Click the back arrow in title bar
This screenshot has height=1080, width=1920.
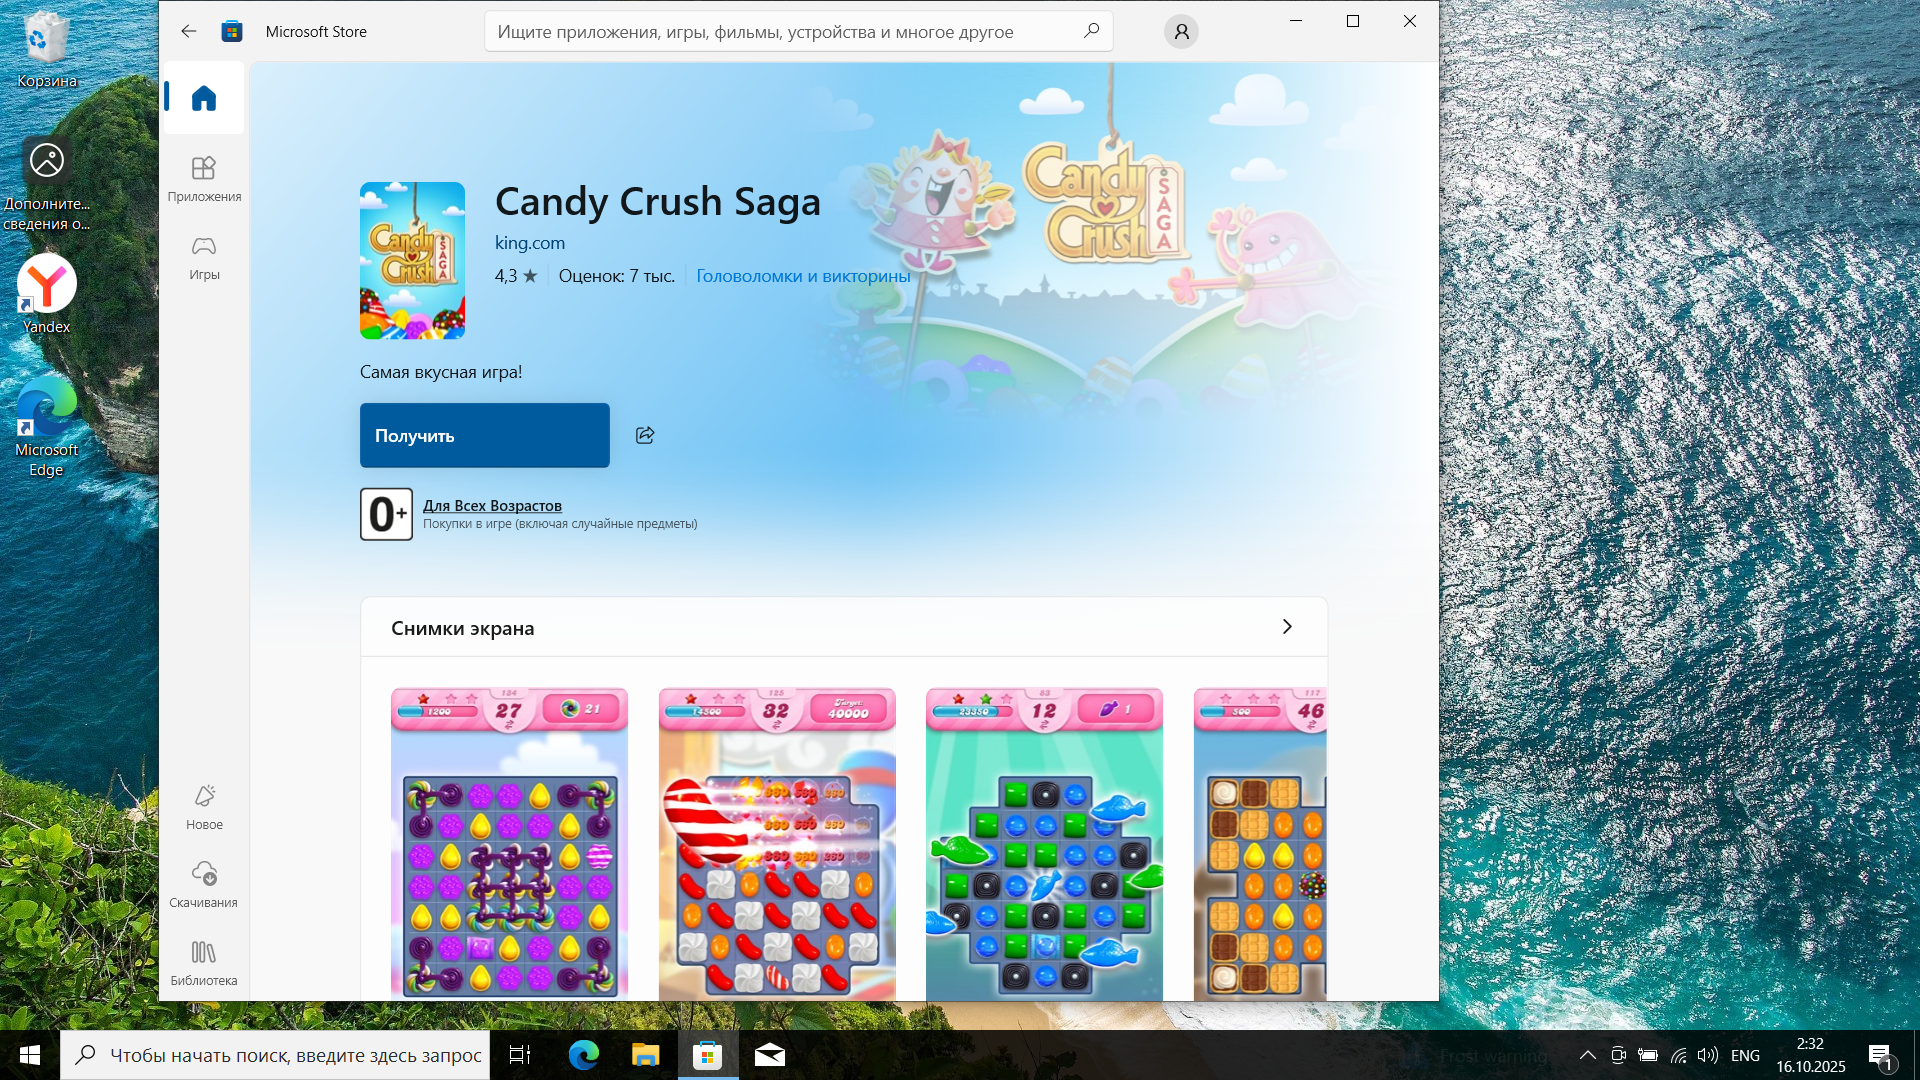pos(188,32)
